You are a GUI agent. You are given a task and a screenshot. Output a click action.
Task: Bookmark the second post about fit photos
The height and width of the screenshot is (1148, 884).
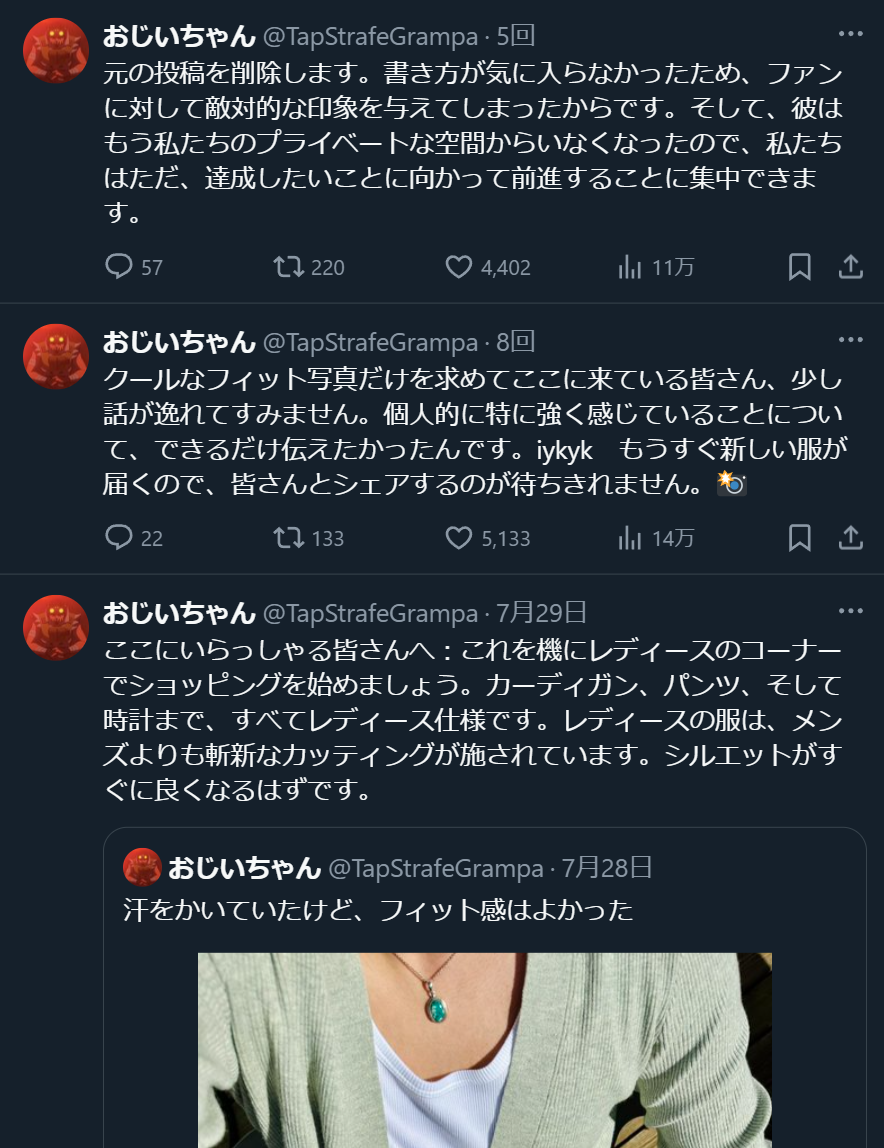click(x=799, y=538)
